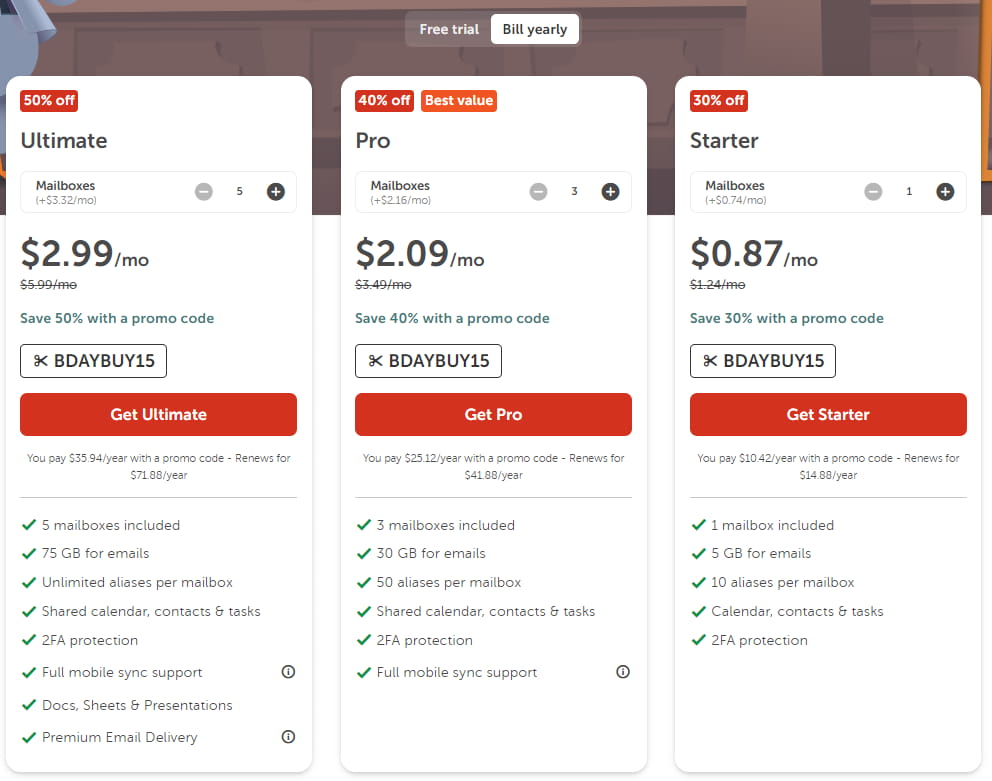
Task: Decrease Starter mailboxes with minus control
Action: (873, 191)
